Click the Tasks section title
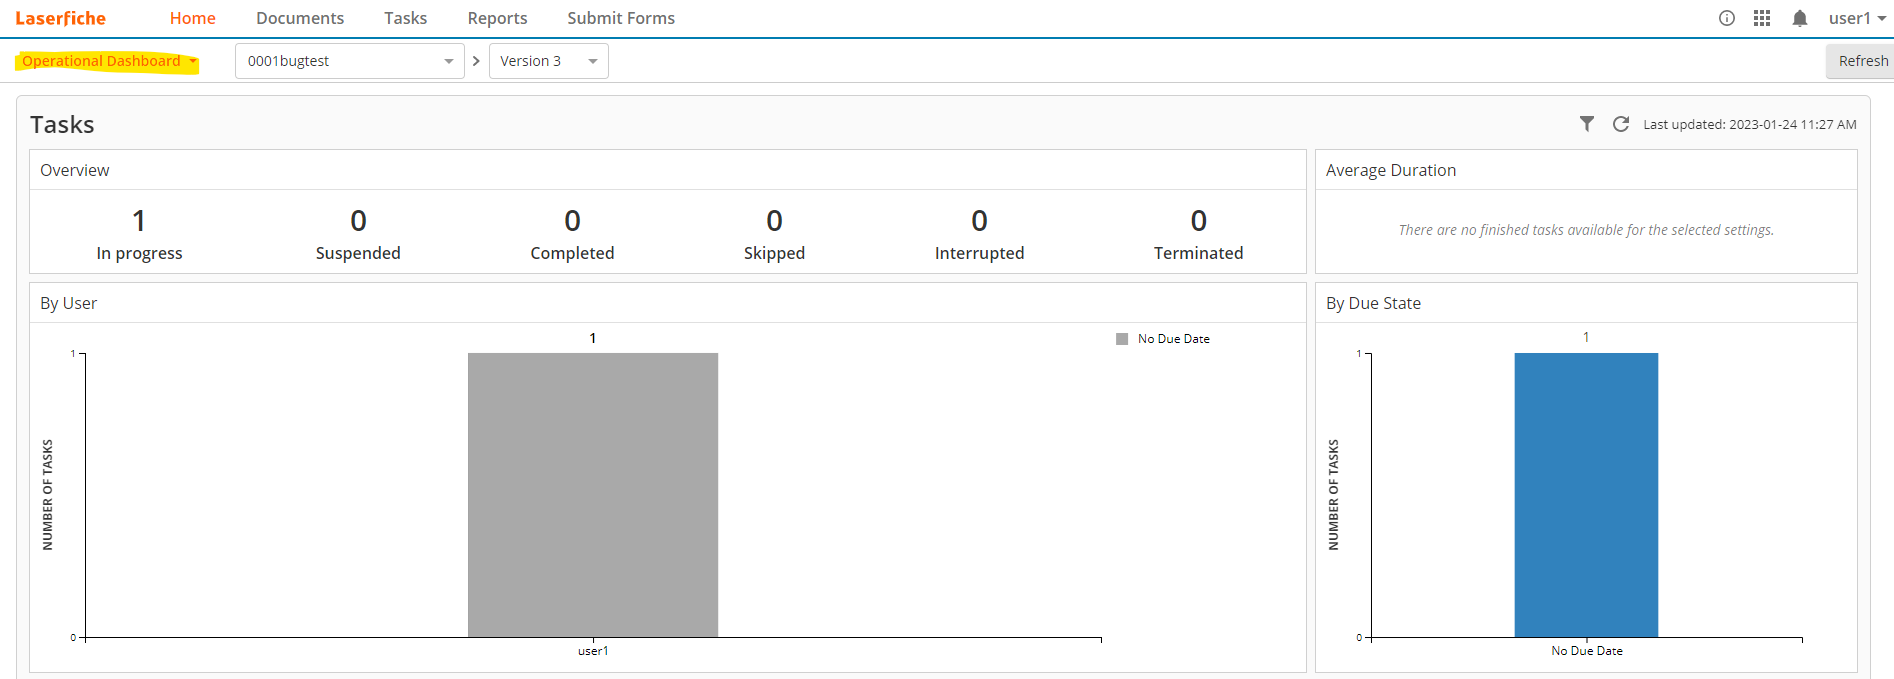Image resolution: width=1894 pixels, height=679 pixels. pyautogui.click(x=62, y=124)
